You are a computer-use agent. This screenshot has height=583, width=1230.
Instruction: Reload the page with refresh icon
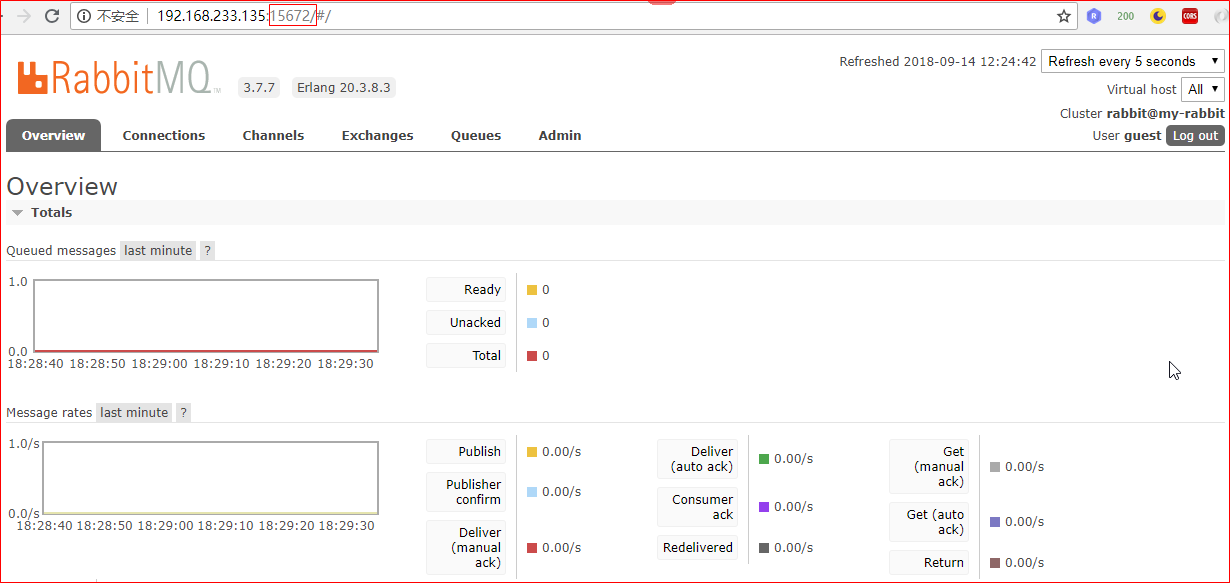(53, 16)
